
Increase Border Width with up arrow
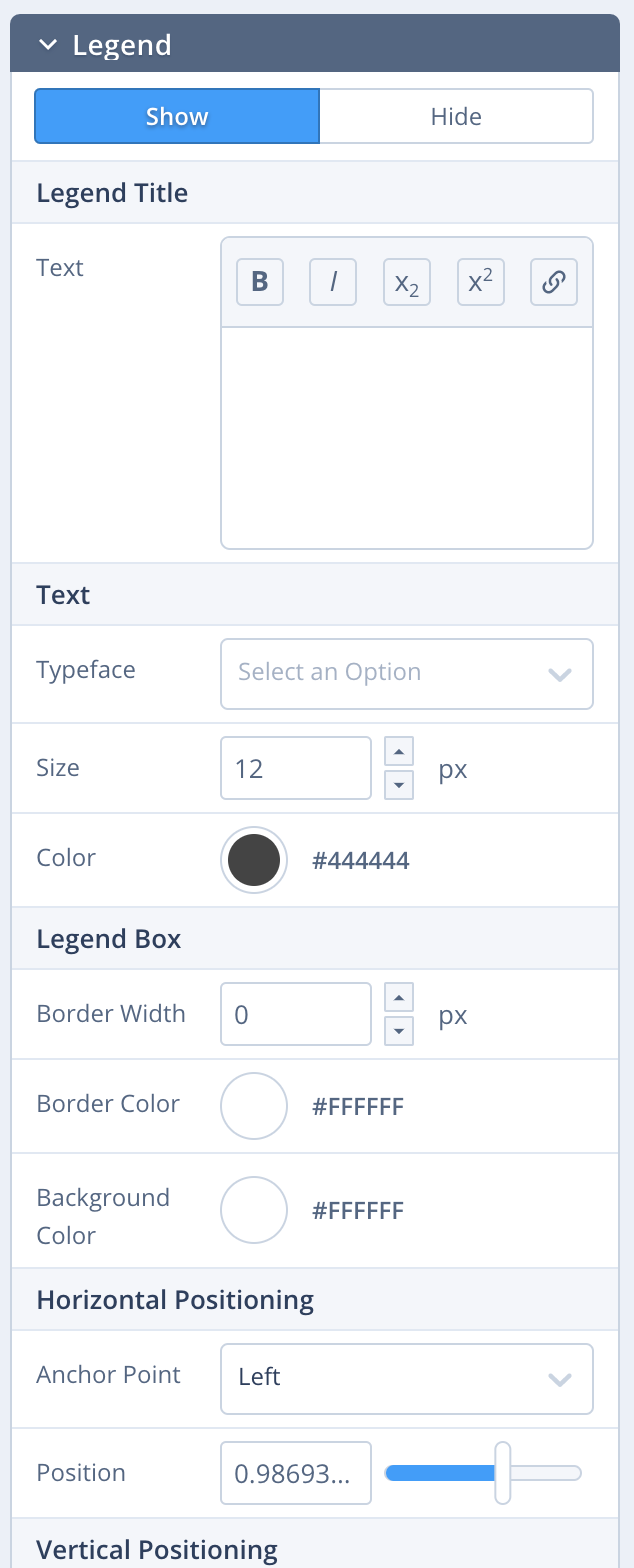(399, 997)
